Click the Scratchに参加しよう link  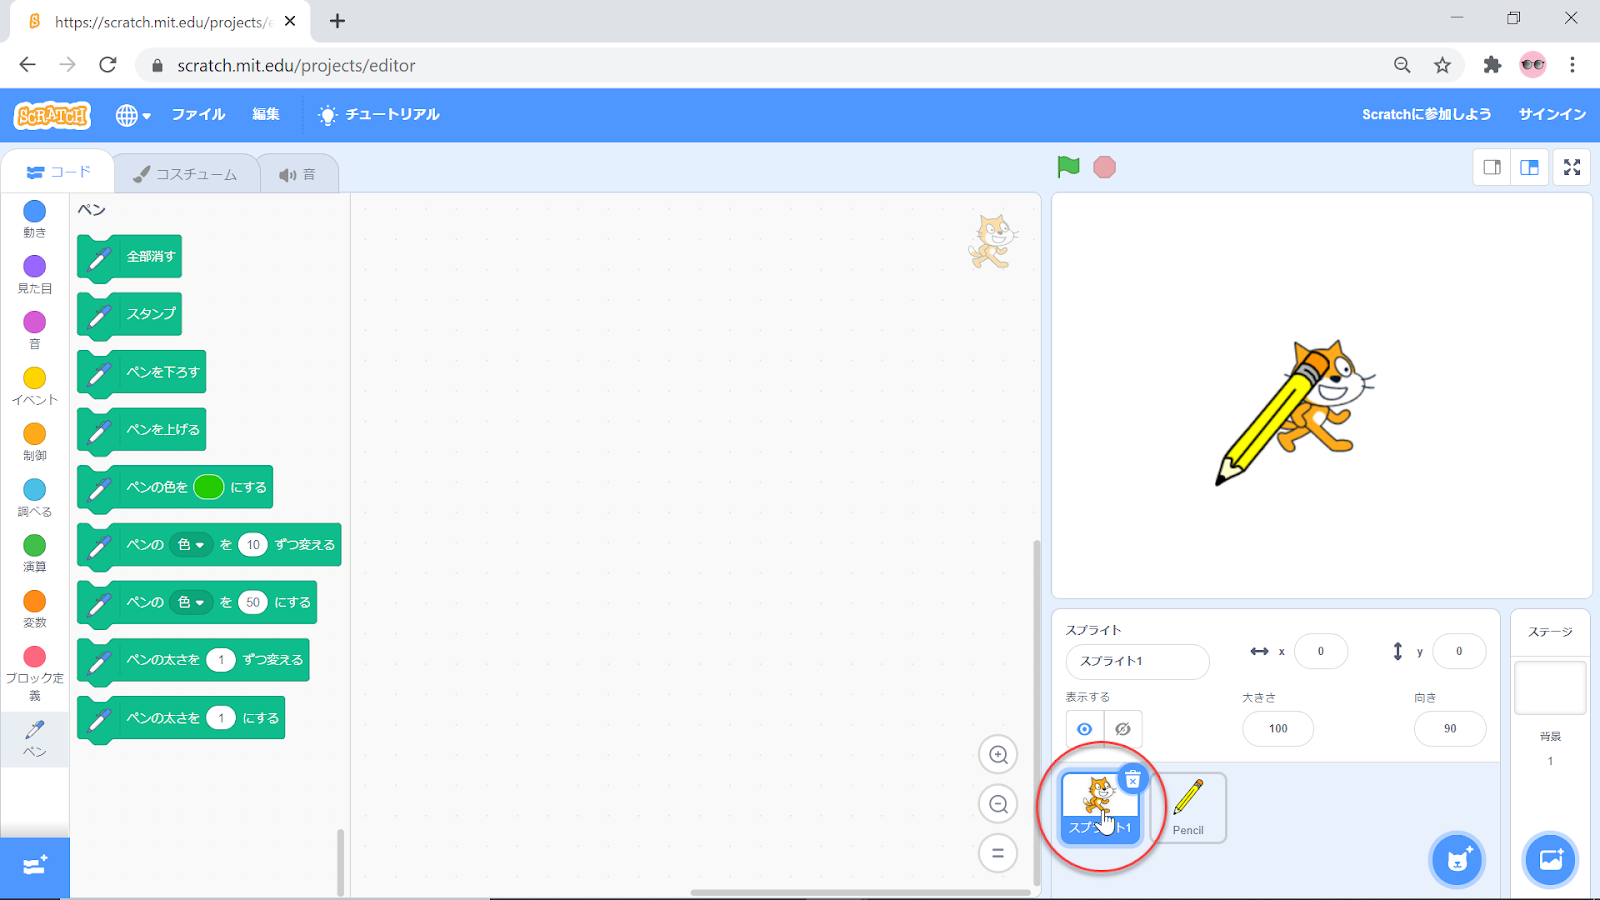(1426, 114)
